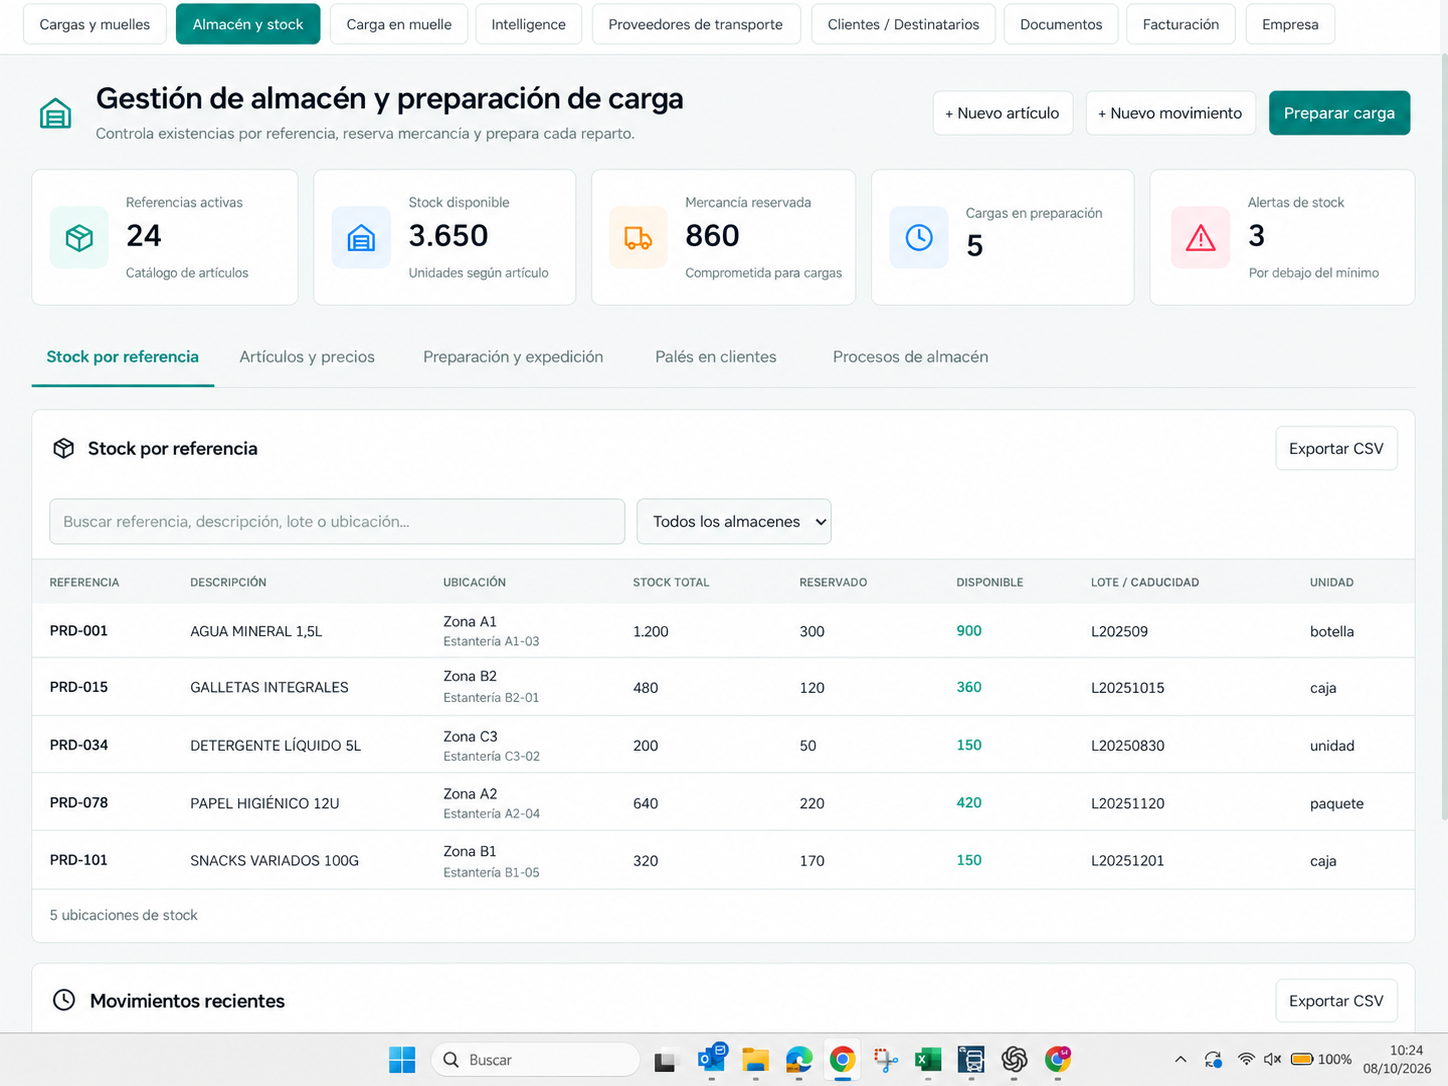Viewport: 1448px width, 1086px height.
Task: Click the + Nuevo movimiento button
Action: pos(1170,113)
